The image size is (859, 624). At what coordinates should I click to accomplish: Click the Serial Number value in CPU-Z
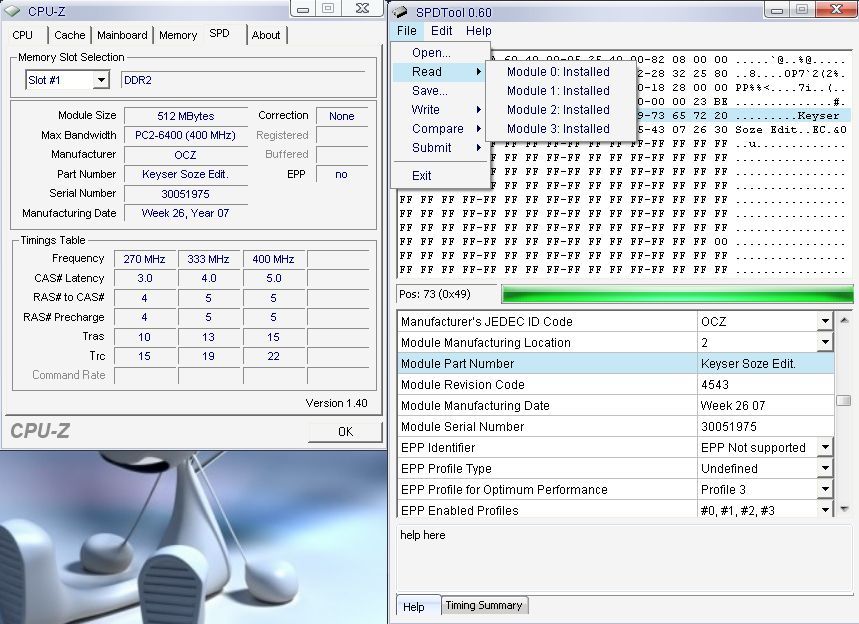tap(186, 194)
